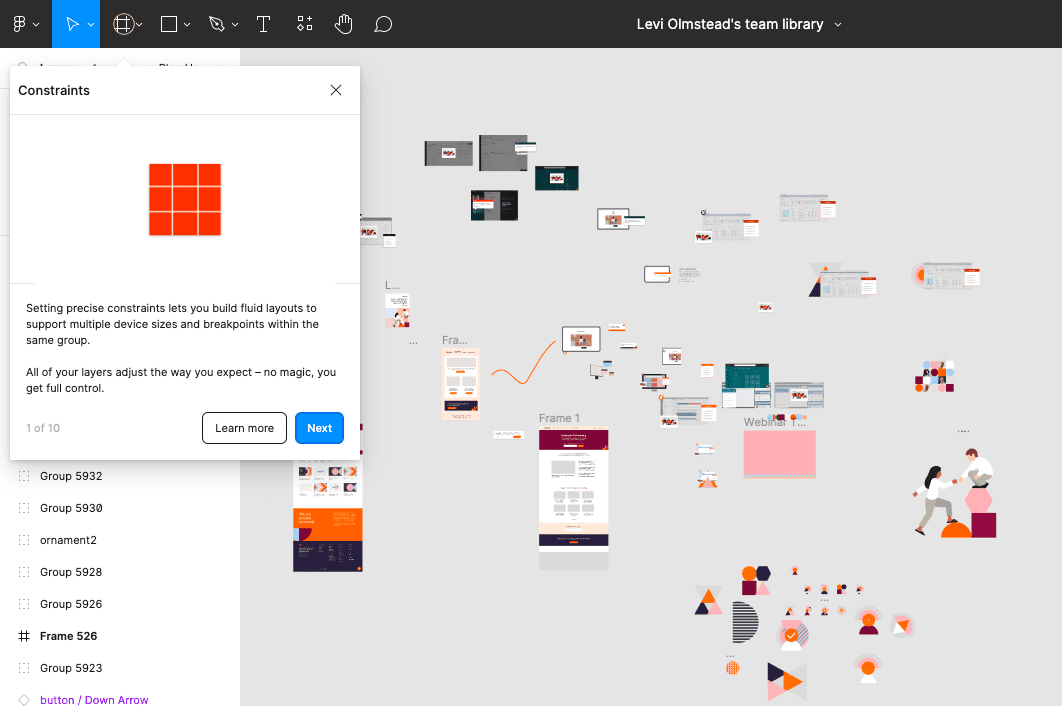The height and width of the screenshot is (706, 1062).
Task: Open the Resources components tool
Action: point(305,24)
